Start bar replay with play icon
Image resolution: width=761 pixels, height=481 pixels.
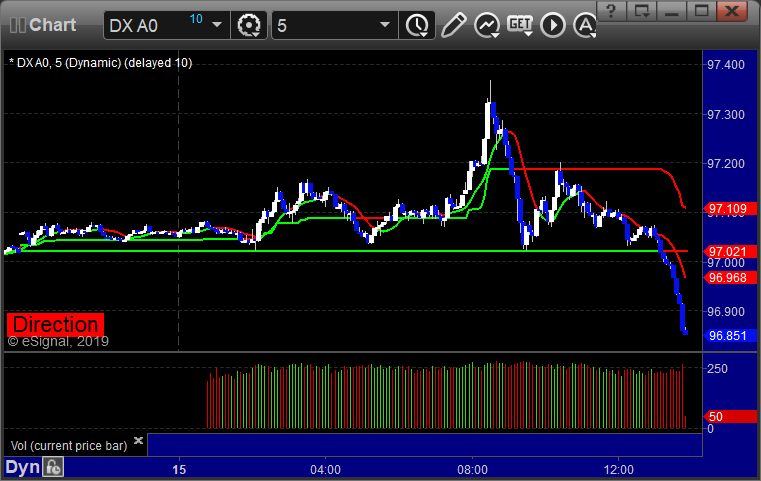point(553,25)
